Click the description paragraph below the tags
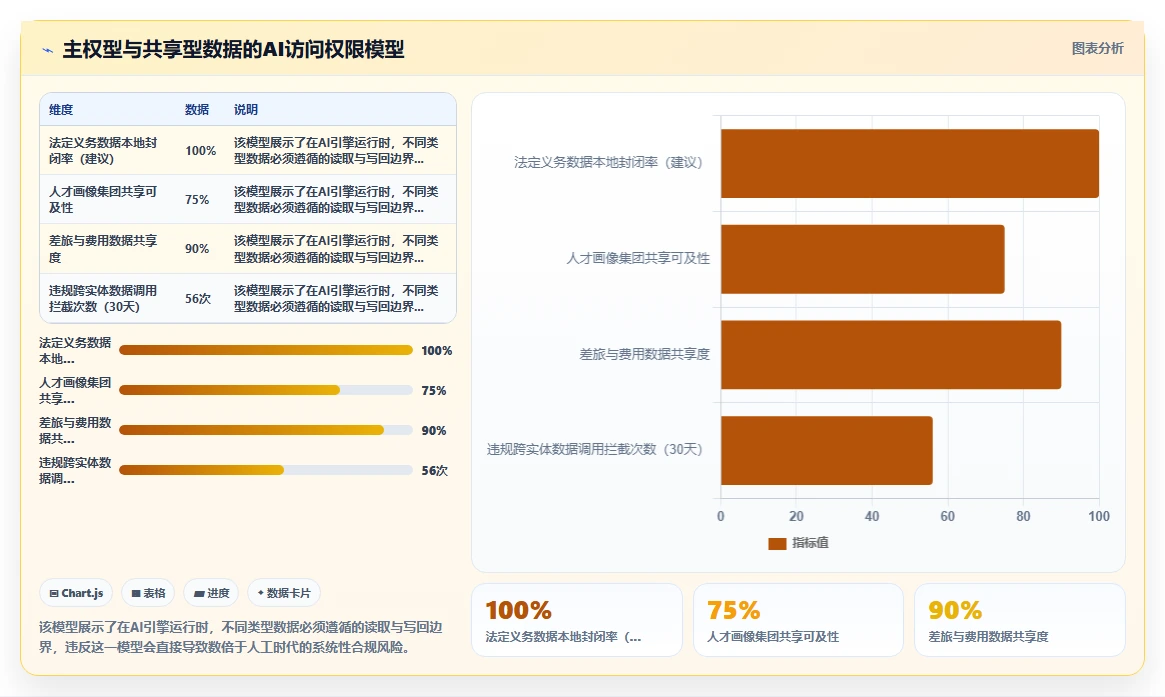Image resolution: width=1165 pixels, height=697 pixels. pos(241,637)
